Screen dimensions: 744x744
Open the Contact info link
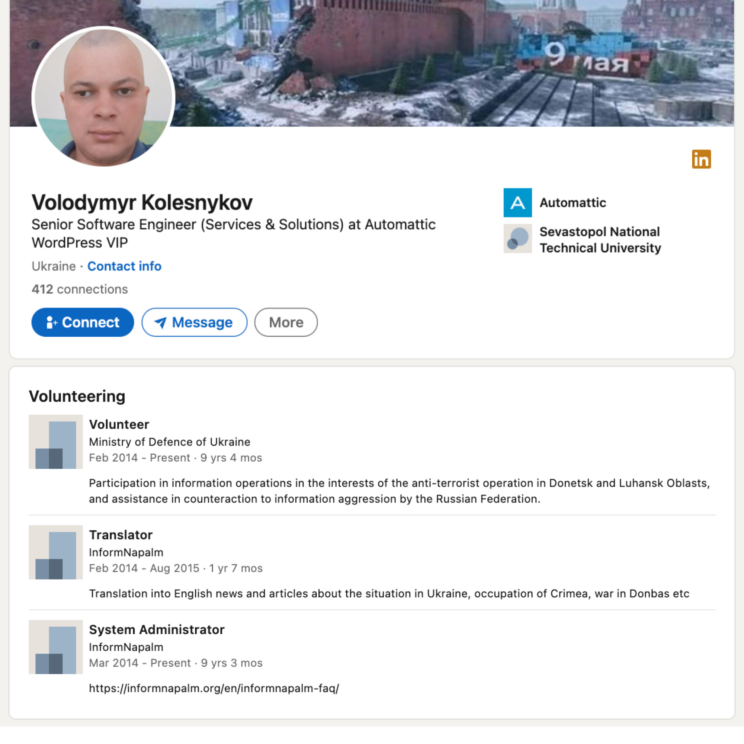tap(124, 266)
